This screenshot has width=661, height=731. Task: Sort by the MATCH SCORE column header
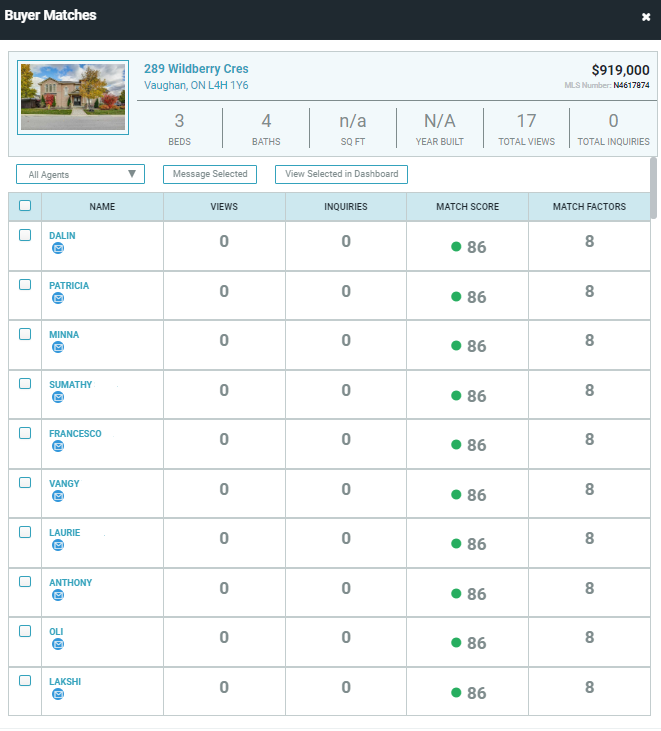(x=467, y=207)
